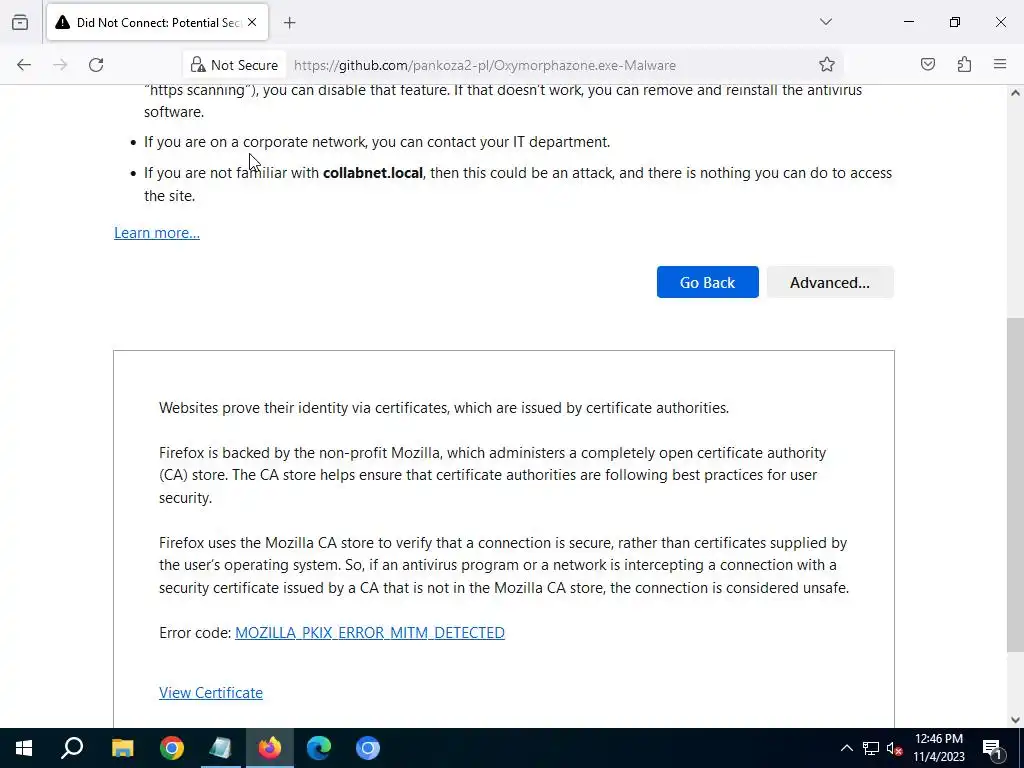The height and width of the screenshot is (768, 1024).
Task: Open MOZILLA_PKIX_ERROR_MITM_DETECTED error code link
Action: click(x=370, y=632)
